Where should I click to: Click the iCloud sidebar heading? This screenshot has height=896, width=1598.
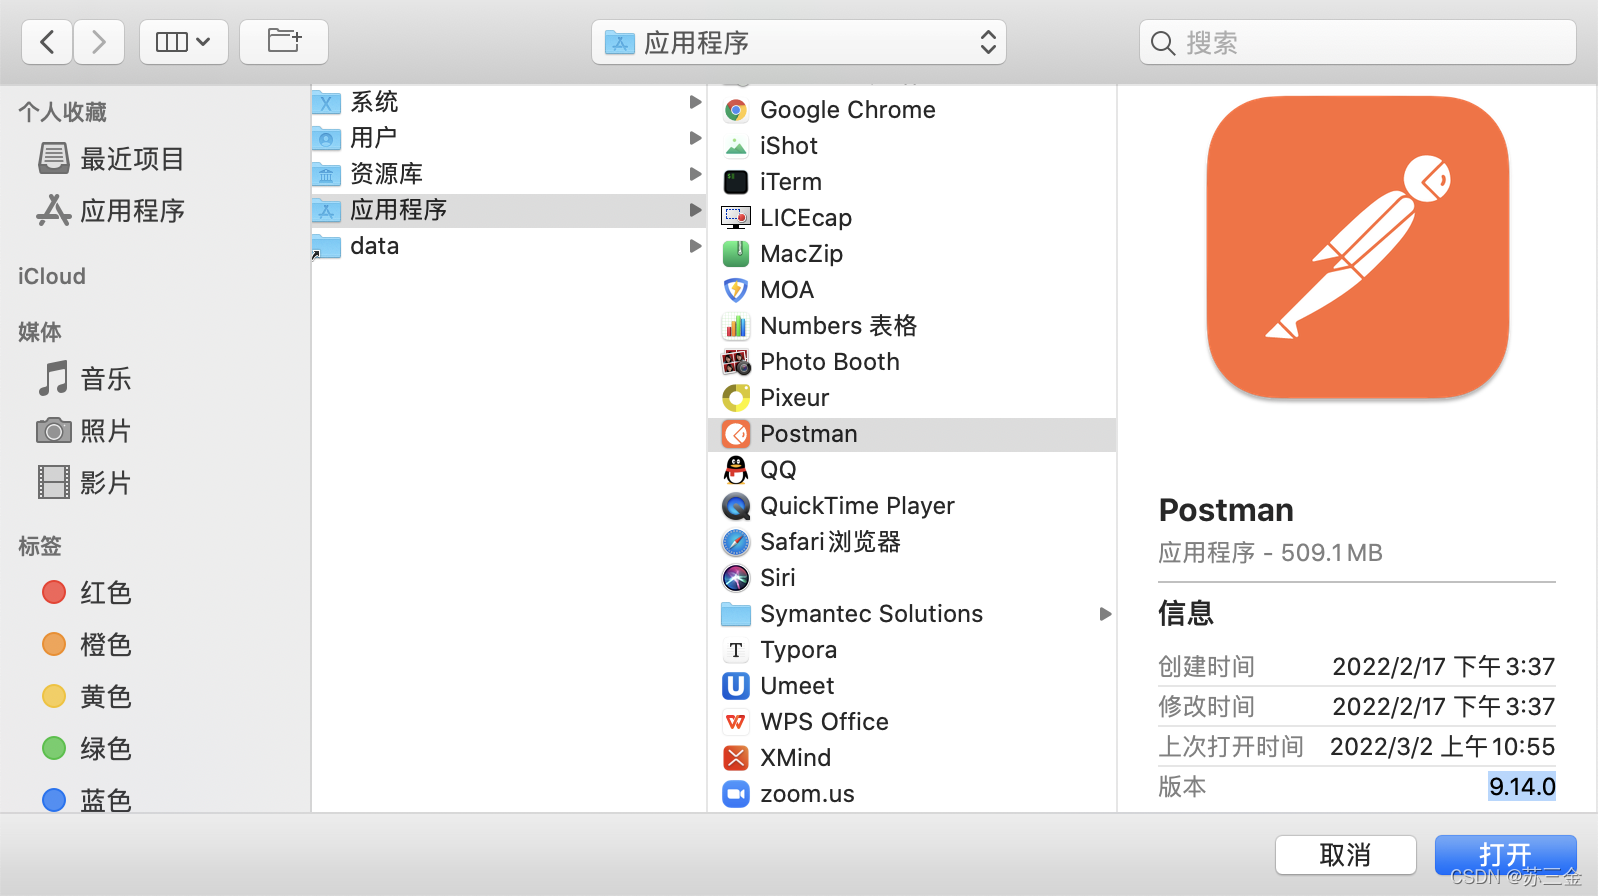(x=52, y=276)
